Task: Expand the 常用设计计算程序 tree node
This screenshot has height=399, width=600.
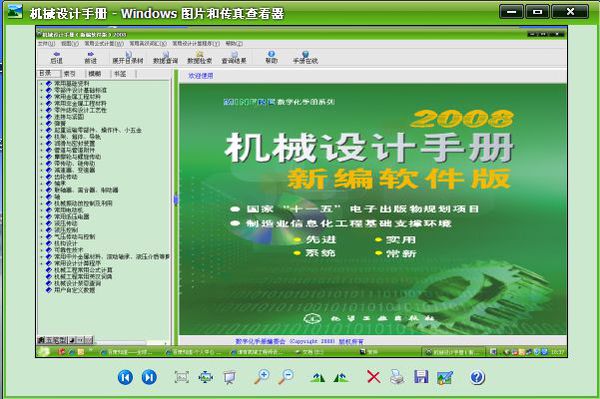Action: point(41,263)
